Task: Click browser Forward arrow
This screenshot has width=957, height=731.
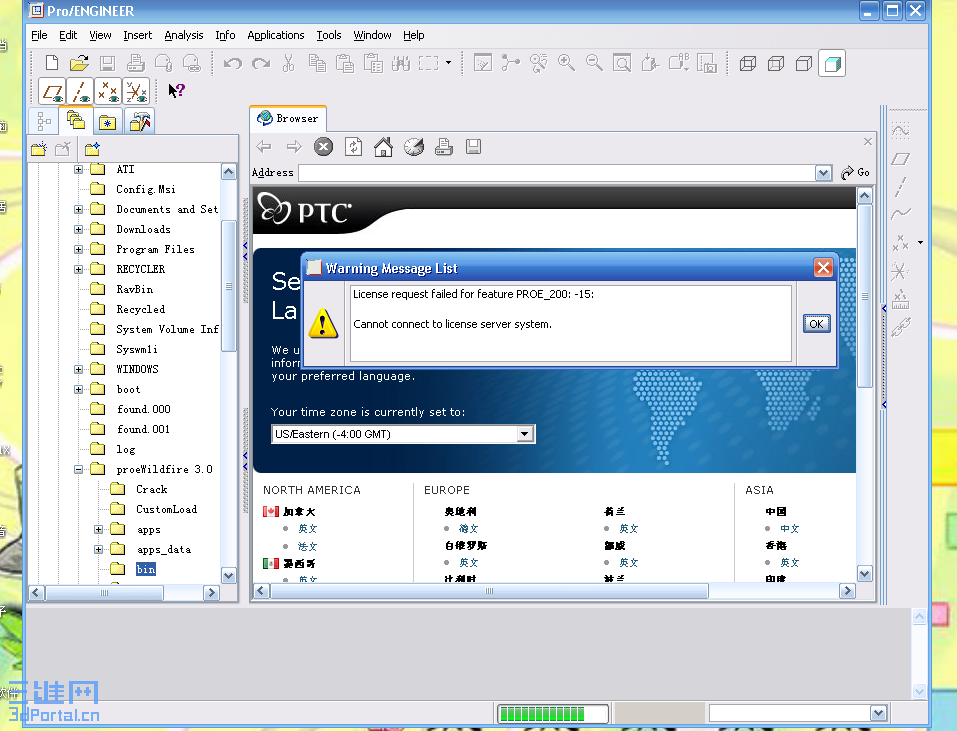Action: coord(294,146)
